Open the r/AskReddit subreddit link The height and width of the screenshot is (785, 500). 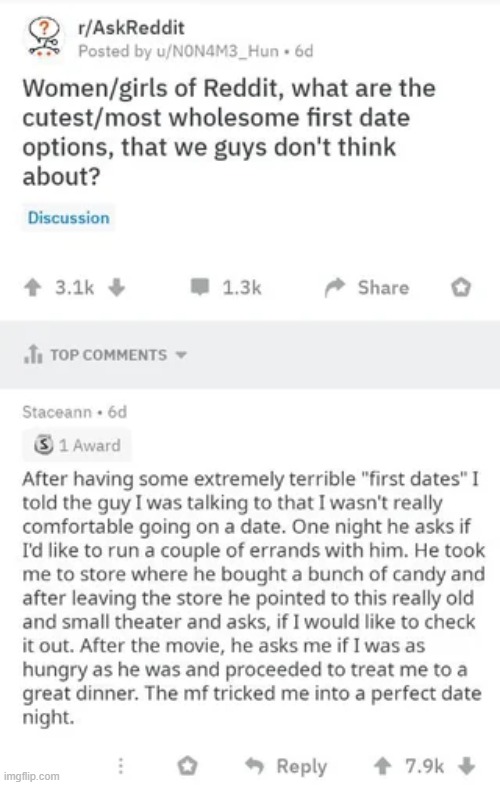click(x=131, y=28)
